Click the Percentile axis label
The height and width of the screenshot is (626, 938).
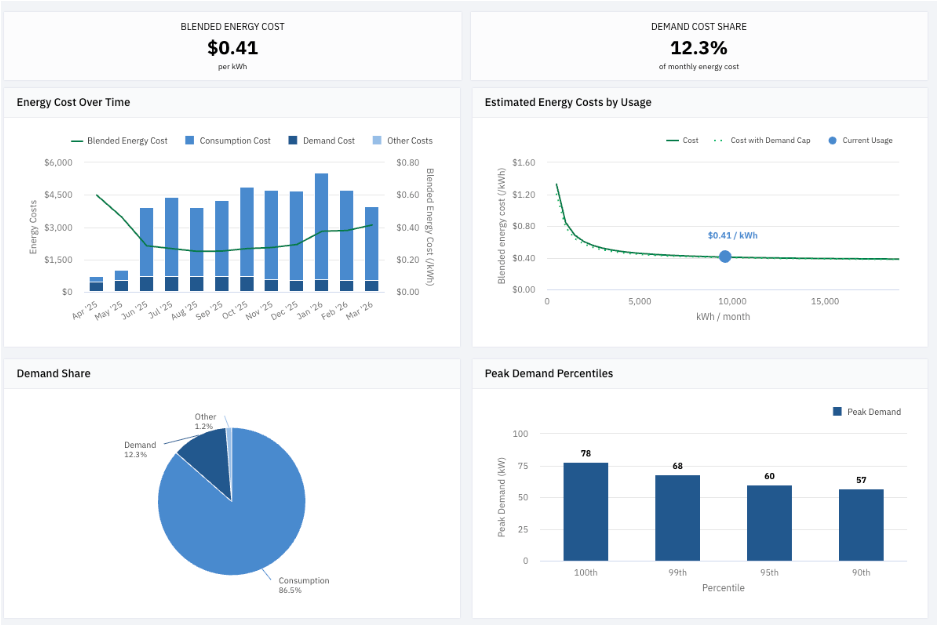click(x=723, y=588)
